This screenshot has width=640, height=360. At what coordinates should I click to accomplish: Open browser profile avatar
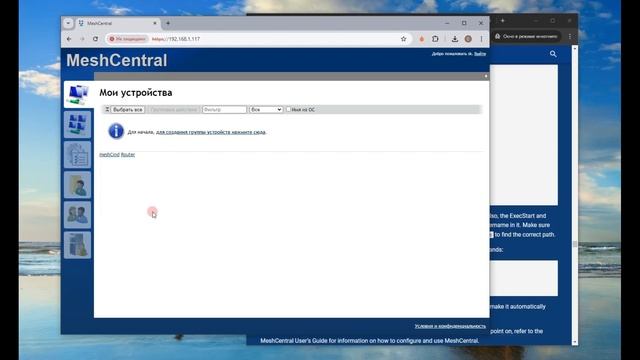click(468, 39)
